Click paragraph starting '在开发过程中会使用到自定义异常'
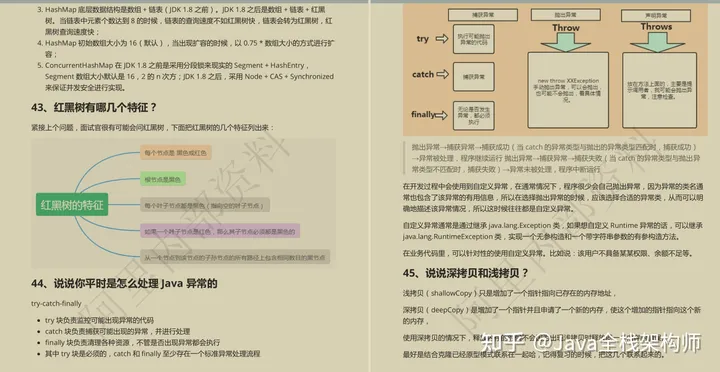This screenshot has height=372, width=720. click(553, 197)
